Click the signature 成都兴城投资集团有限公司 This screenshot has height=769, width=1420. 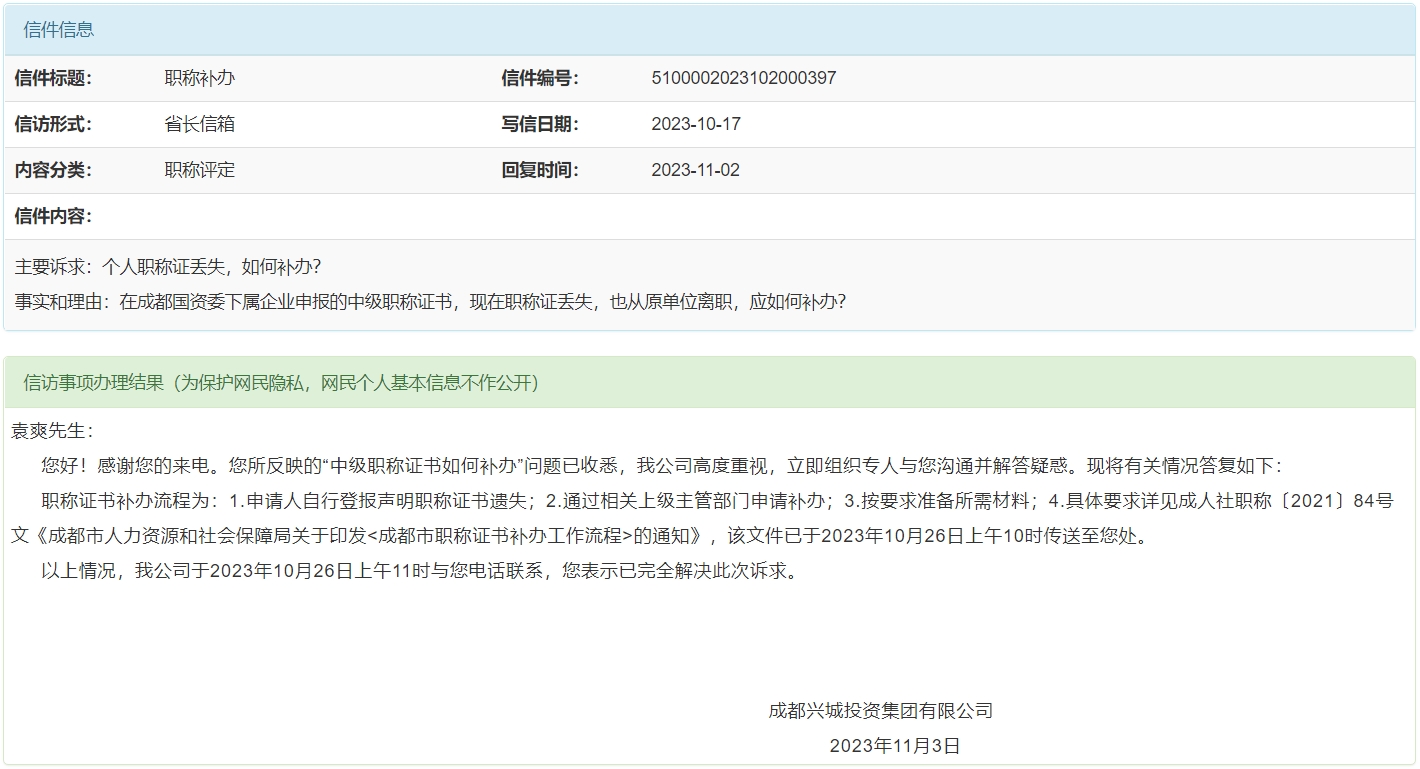pos(880,711)
